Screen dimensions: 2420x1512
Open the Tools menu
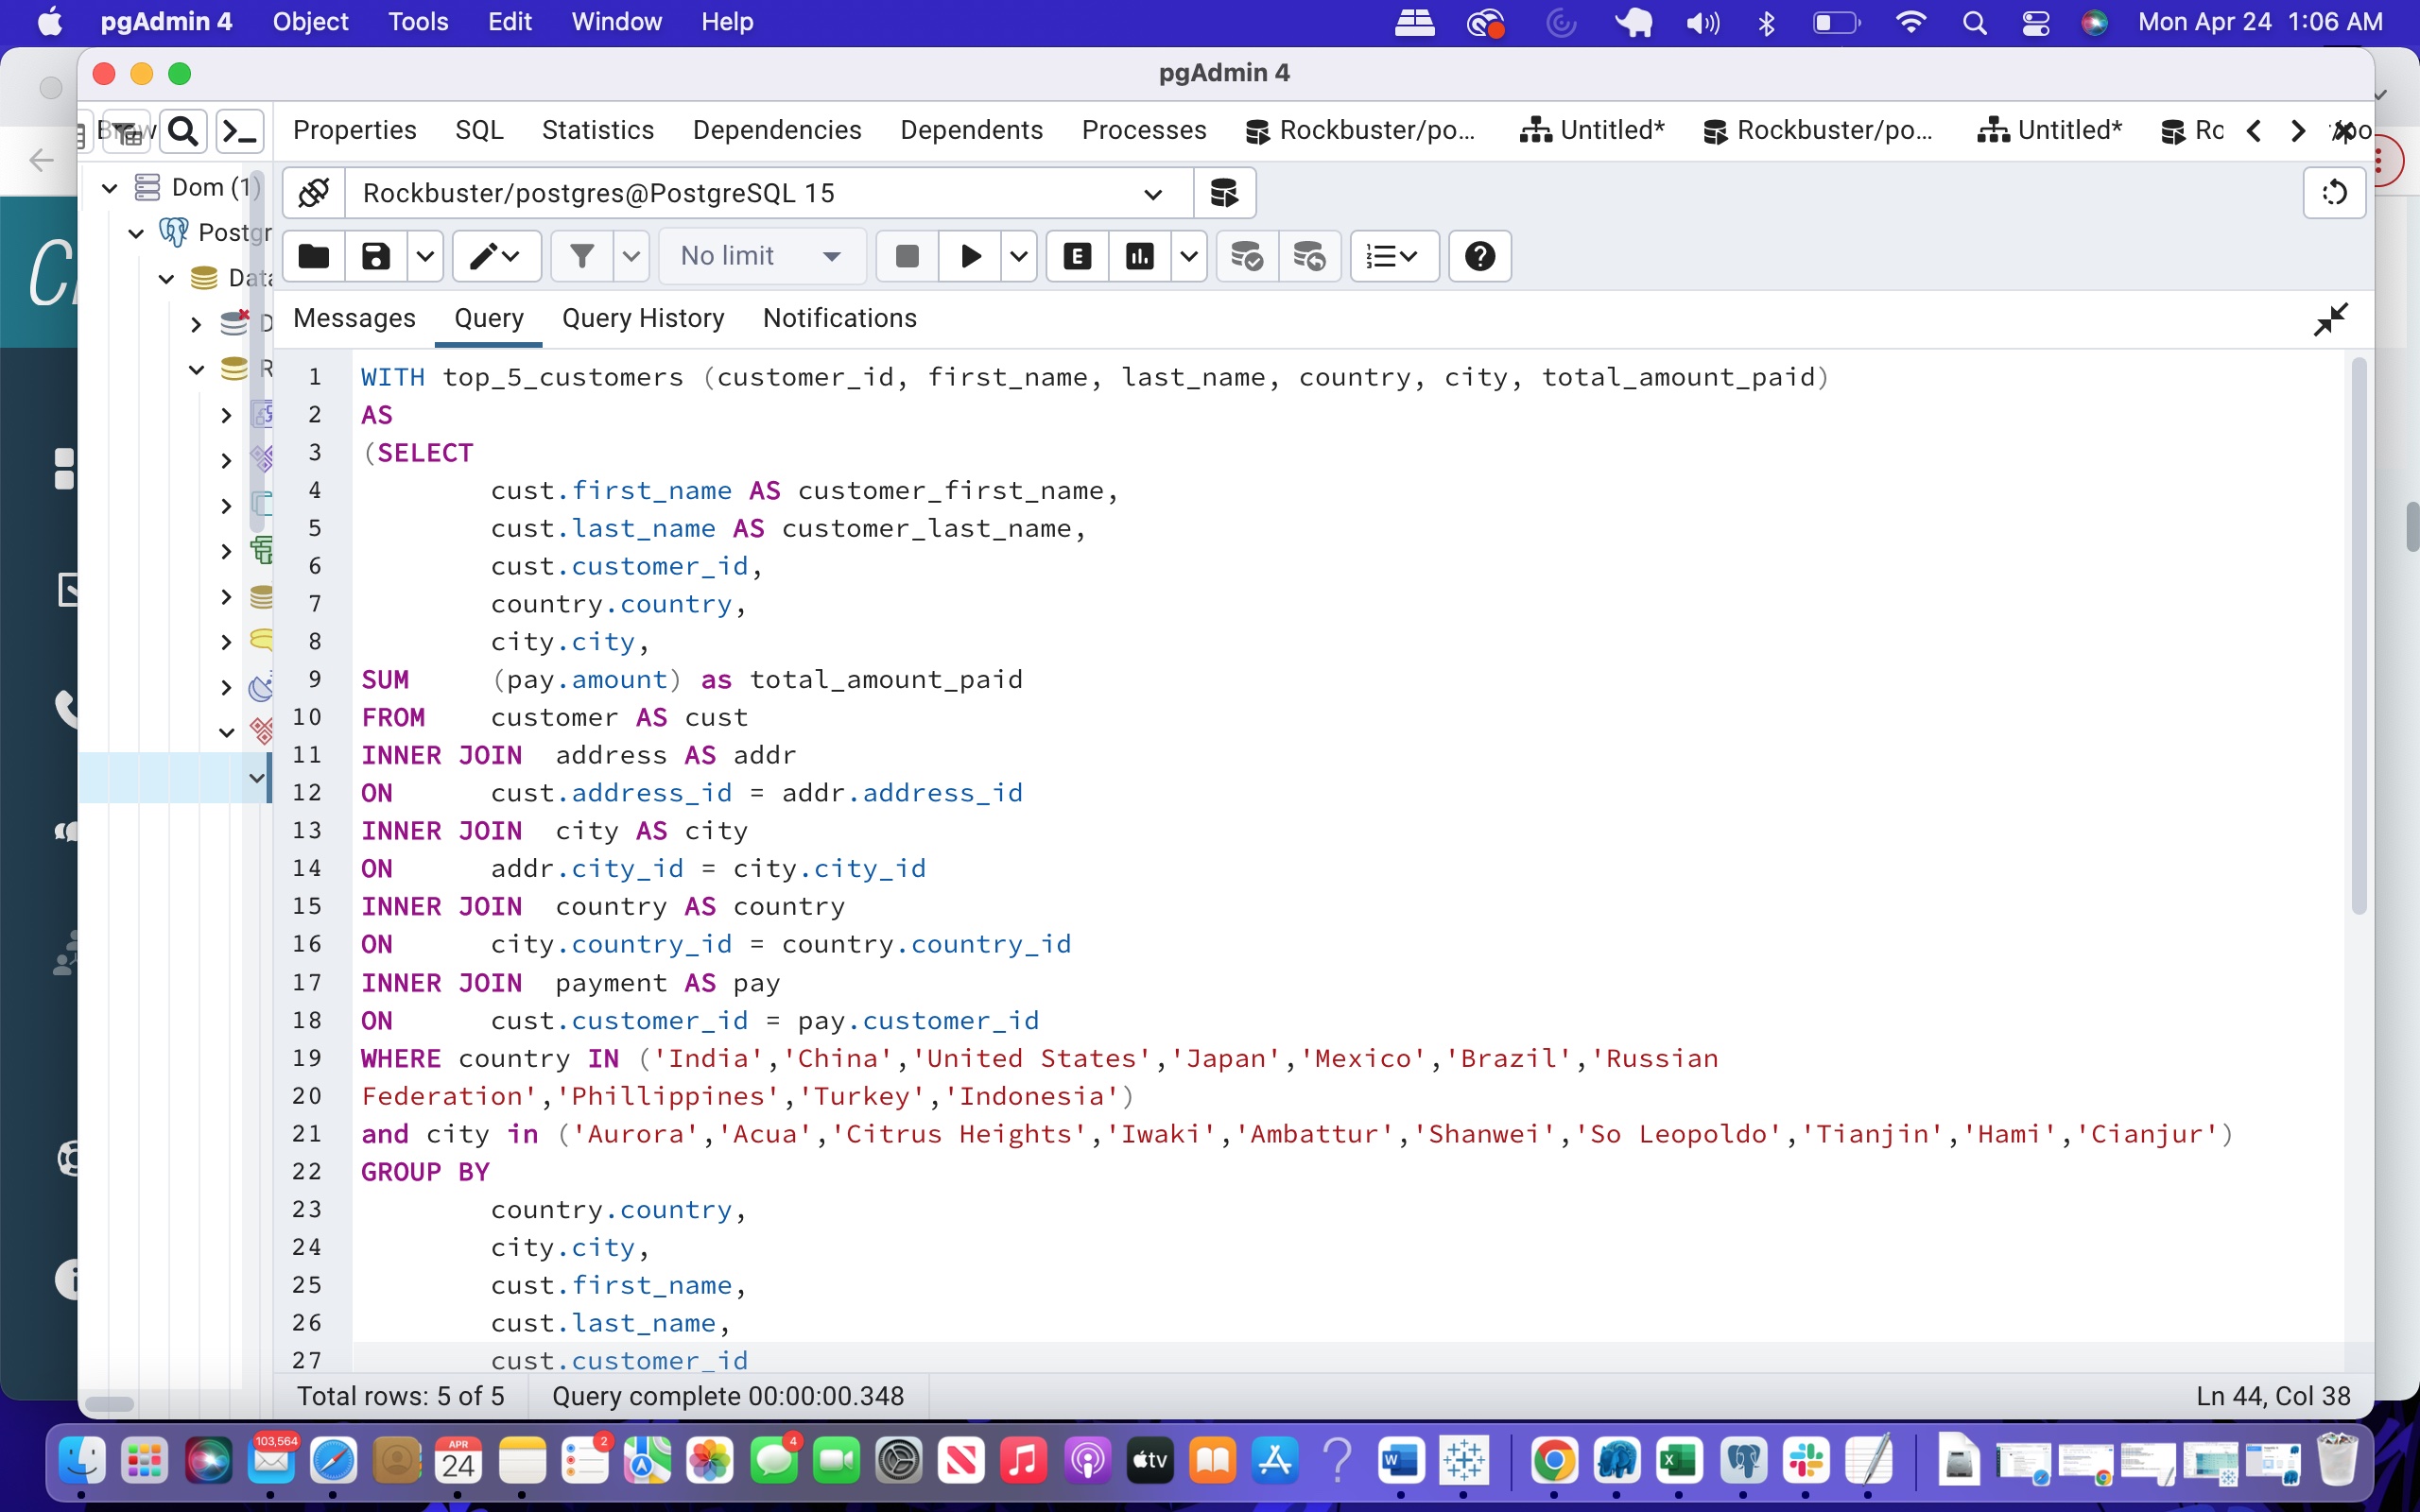417,22
